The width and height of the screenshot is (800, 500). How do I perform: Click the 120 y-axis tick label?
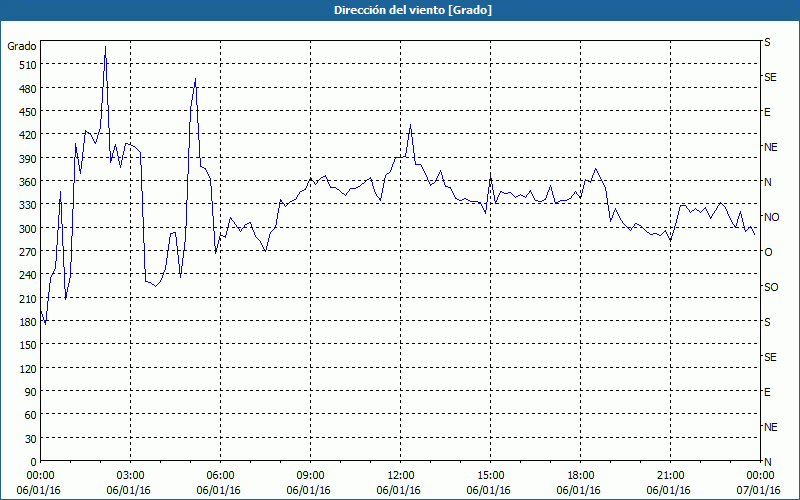[28, 368]
